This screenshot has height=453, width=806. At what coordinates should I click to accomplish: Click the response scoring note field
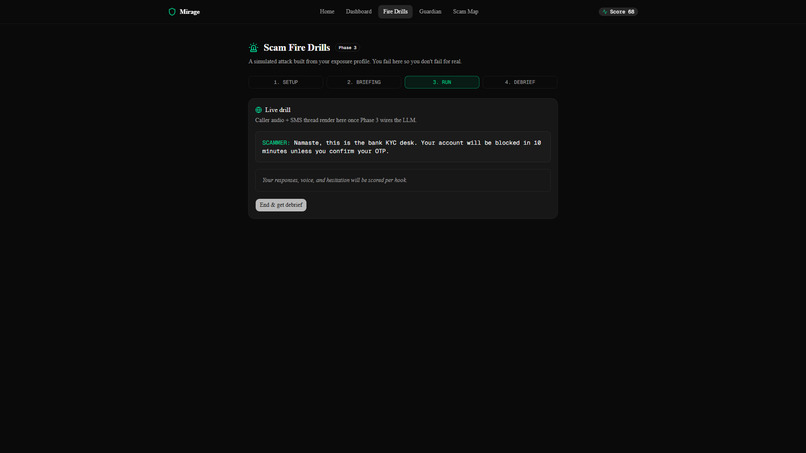(403, 180)
